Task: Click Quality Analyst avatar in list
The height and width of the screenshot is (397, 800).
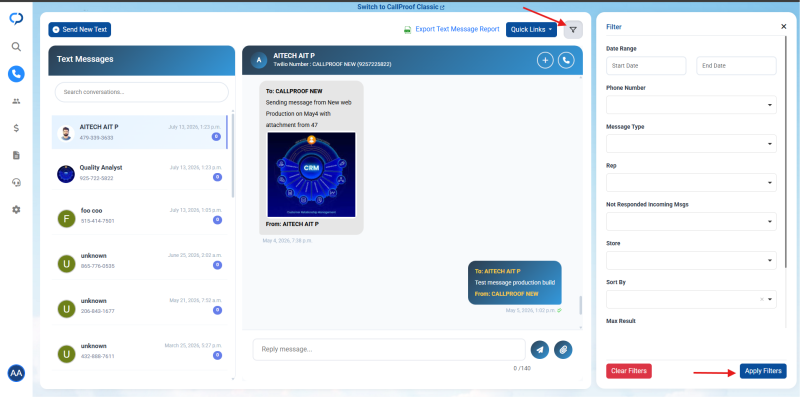Action: (x=66, y=174)
